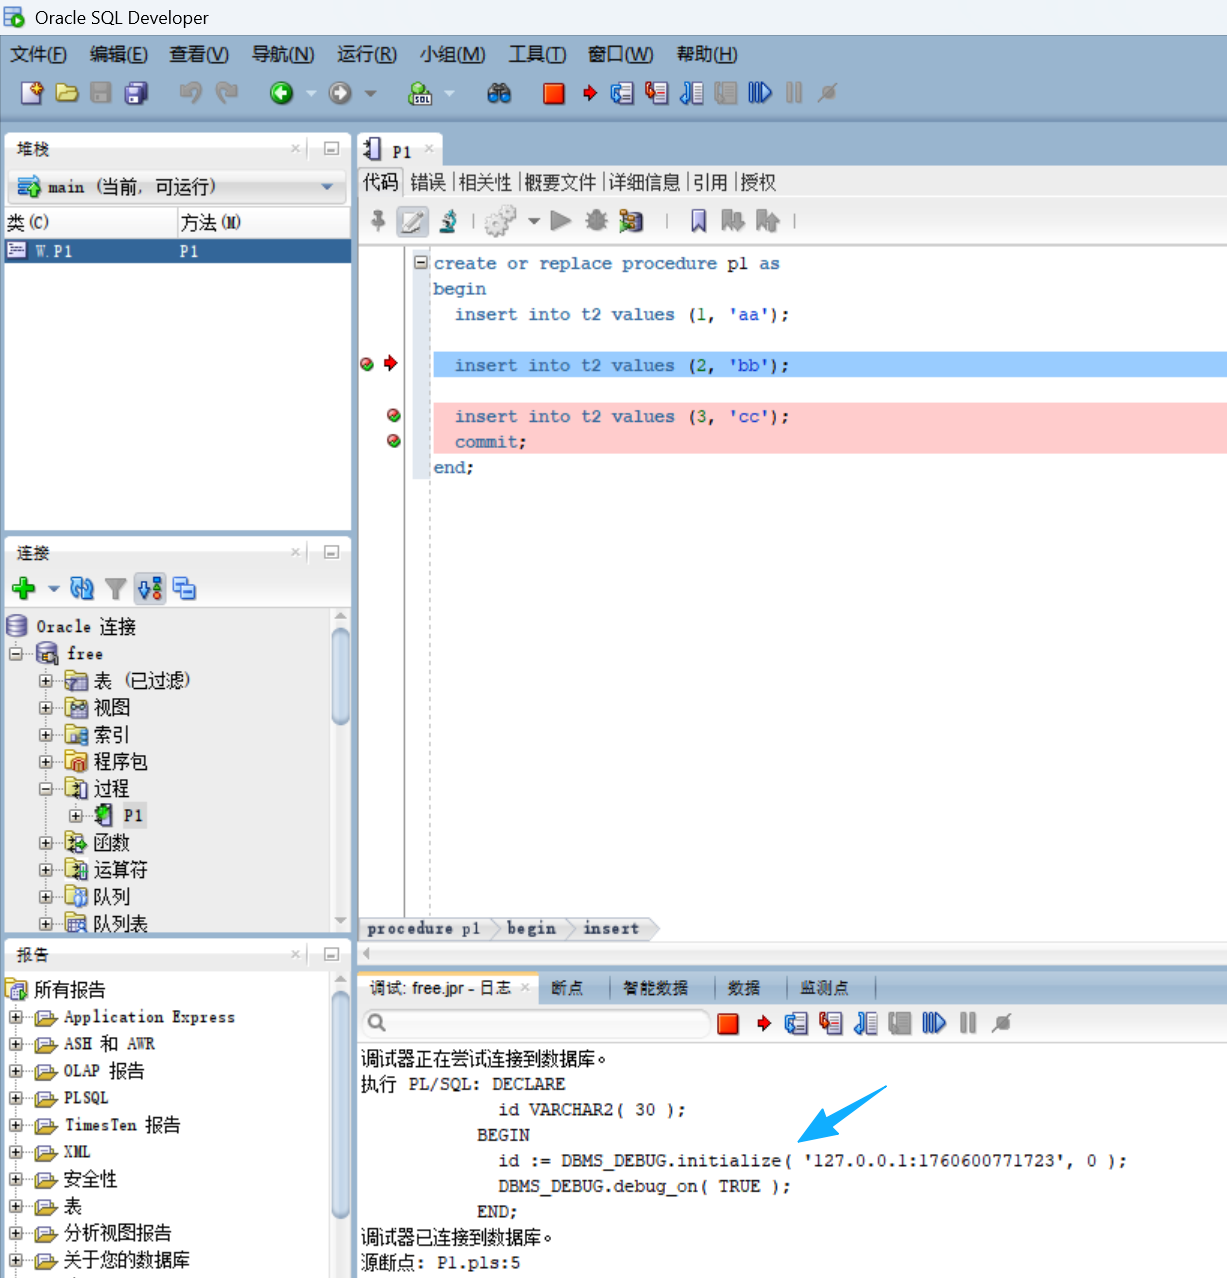Switch to the 错误 tab
This screenshot has height=1278, width=1227.
[x=428, y=182]
